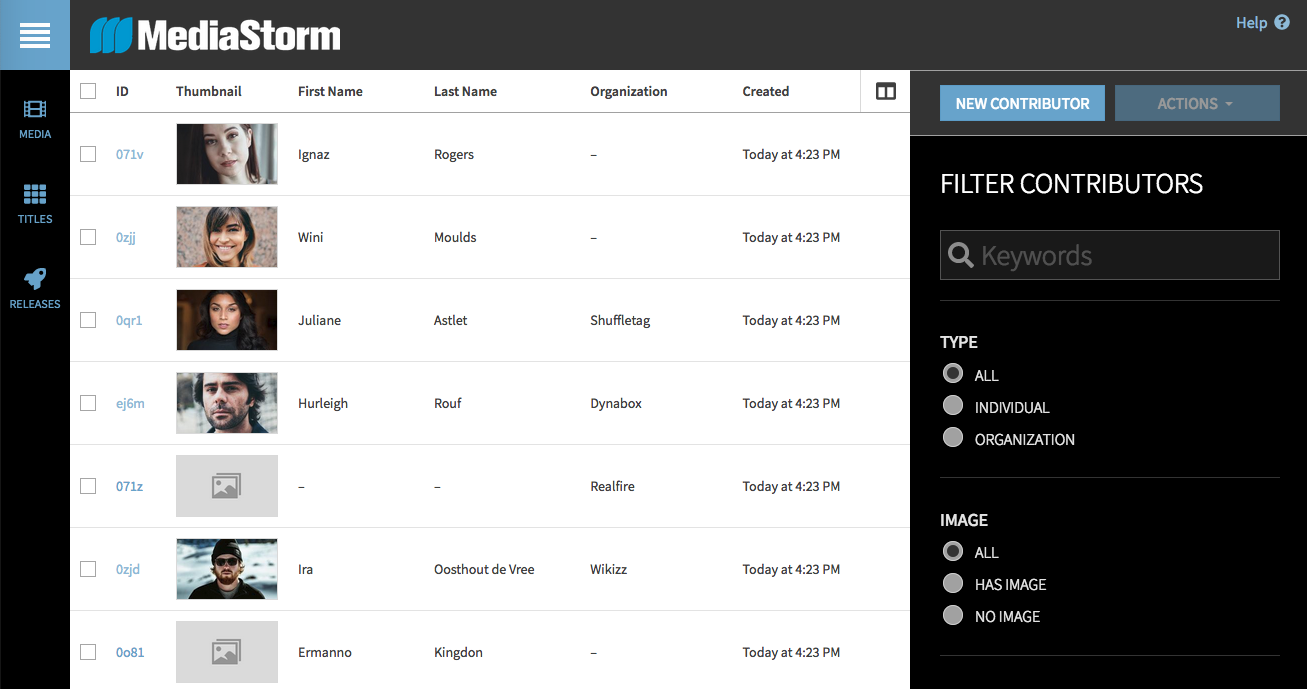
Task: Click the Thumbnail column header
Action: tap(209, 91)
